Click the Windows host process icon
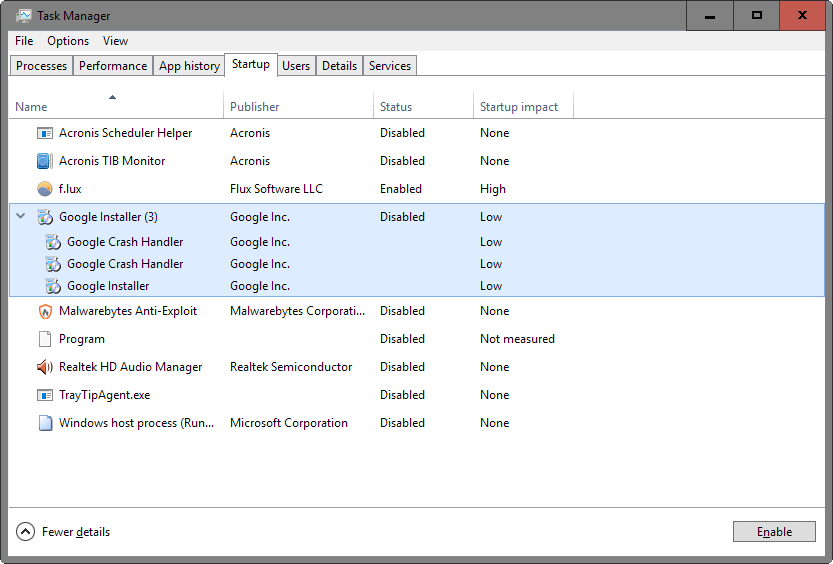Image resolution: width=833 pixels, height=564 pixels. pyautogui.click(x=44, y=423)
